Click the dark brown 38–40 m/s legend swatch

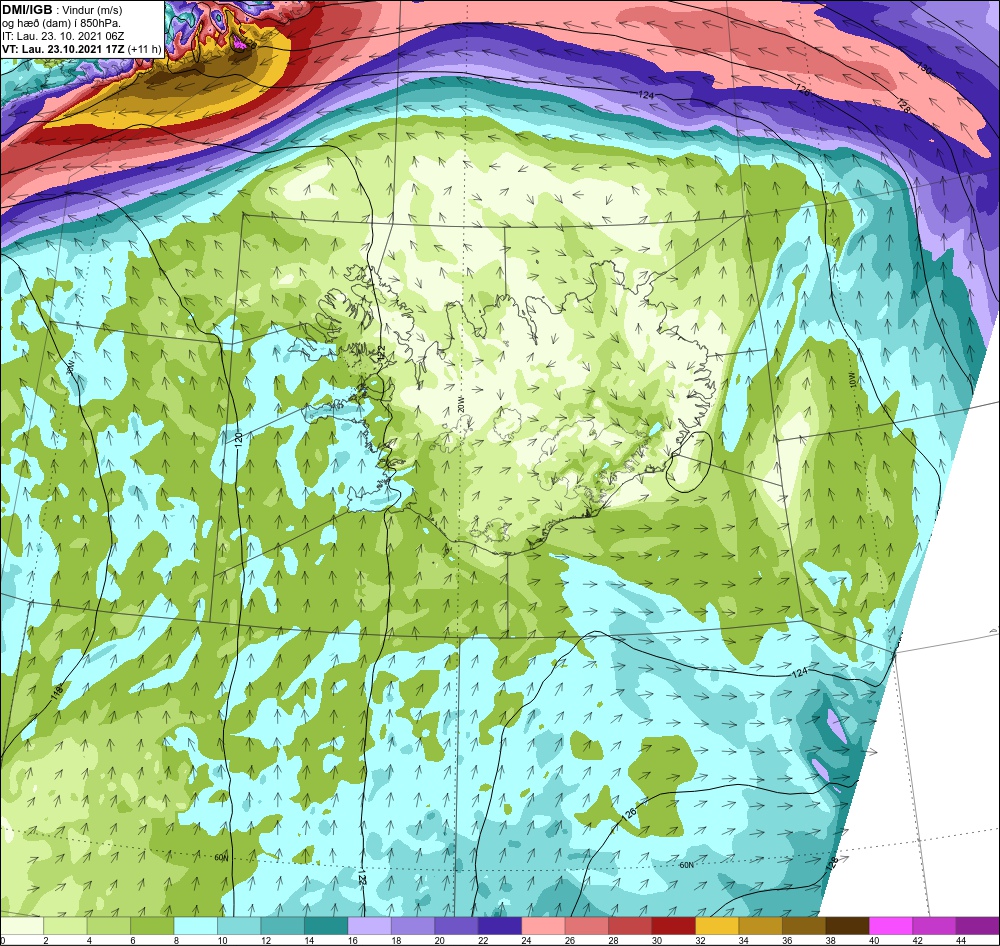(847, 926)
